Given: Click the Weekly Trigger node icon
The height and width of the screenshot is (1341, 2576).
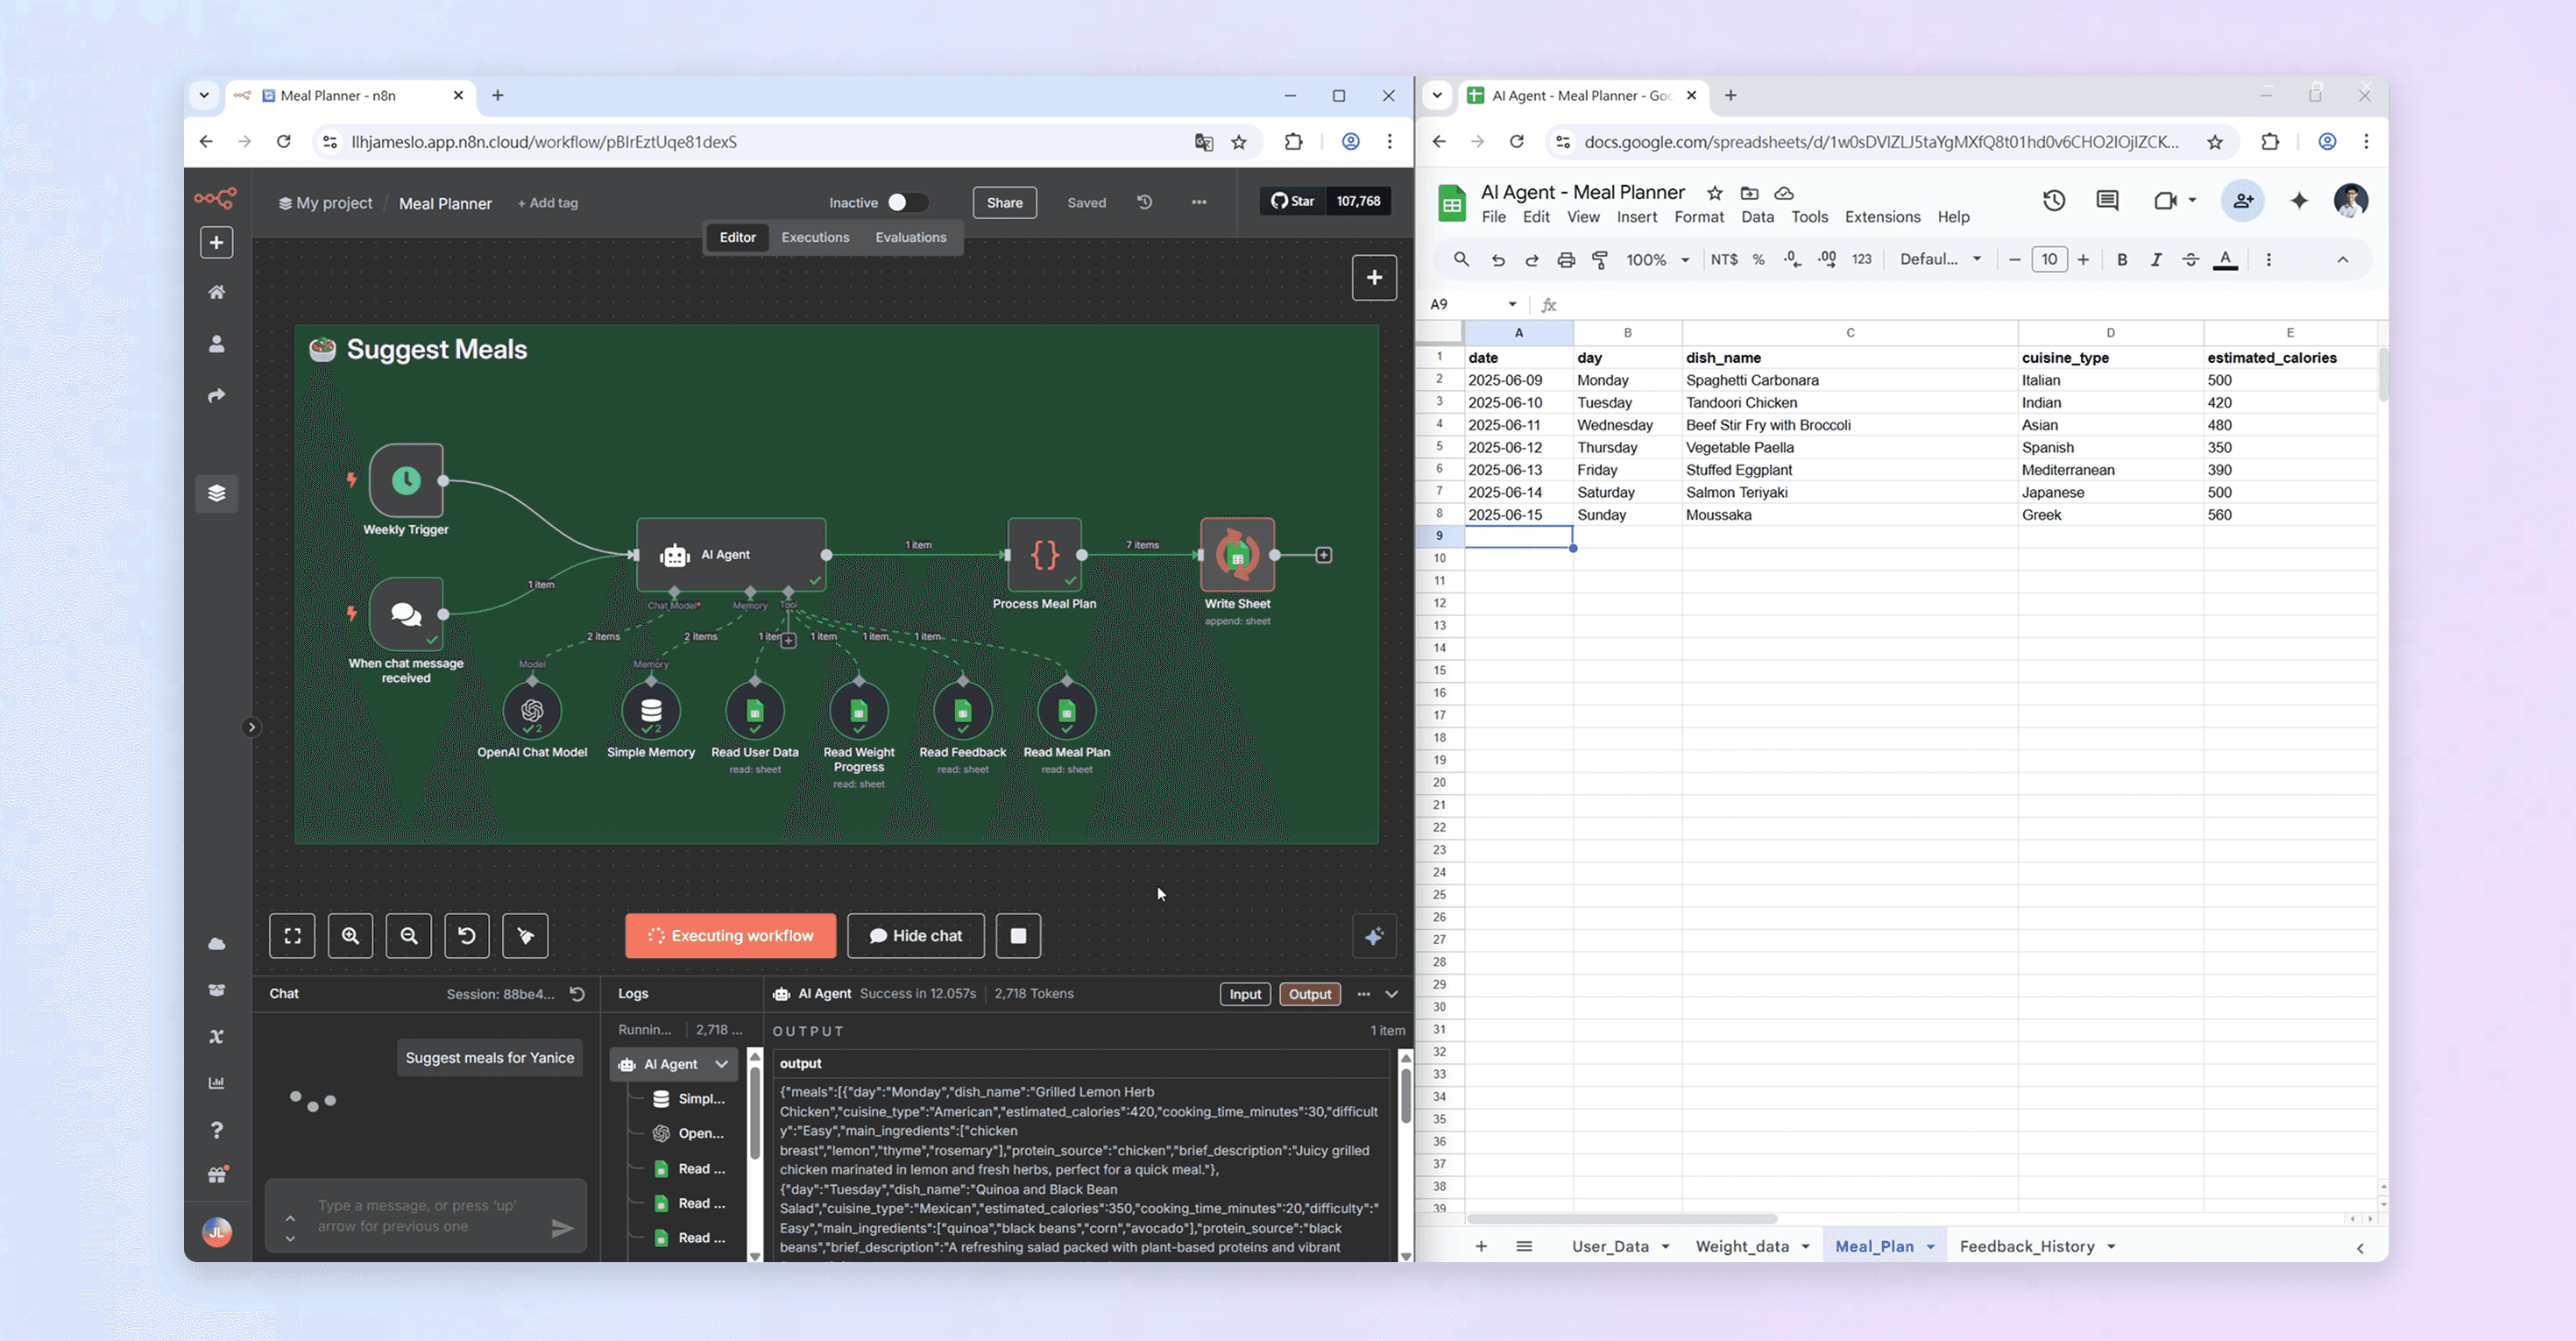Looking at the screenshot, I should (x=406, y=480).
